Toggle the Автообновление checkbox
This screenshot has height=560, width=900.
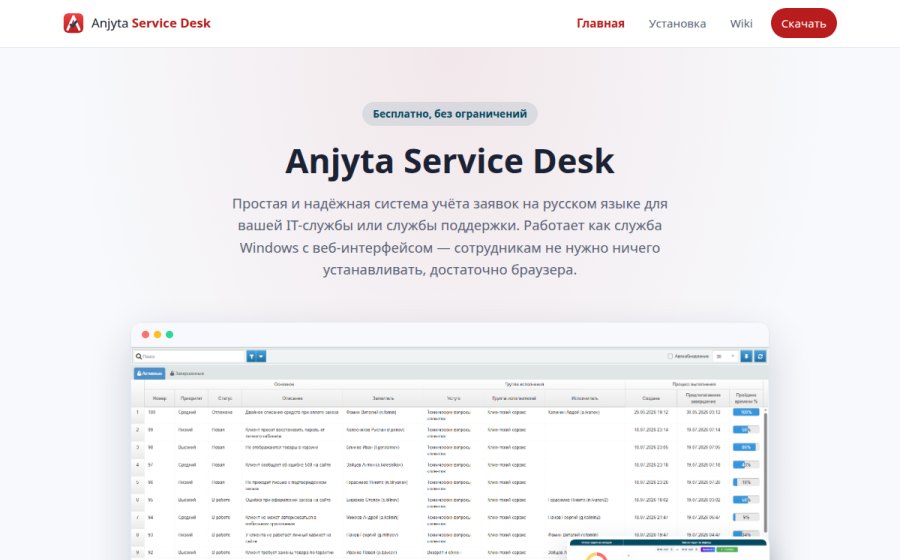tap(670, 356)
